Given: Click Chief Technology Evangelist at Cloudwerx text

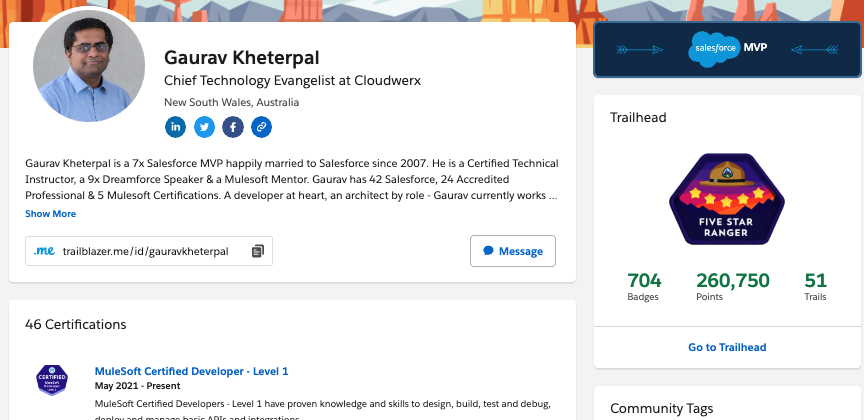Looking at the screenshot, I should (x=293, y=80).
